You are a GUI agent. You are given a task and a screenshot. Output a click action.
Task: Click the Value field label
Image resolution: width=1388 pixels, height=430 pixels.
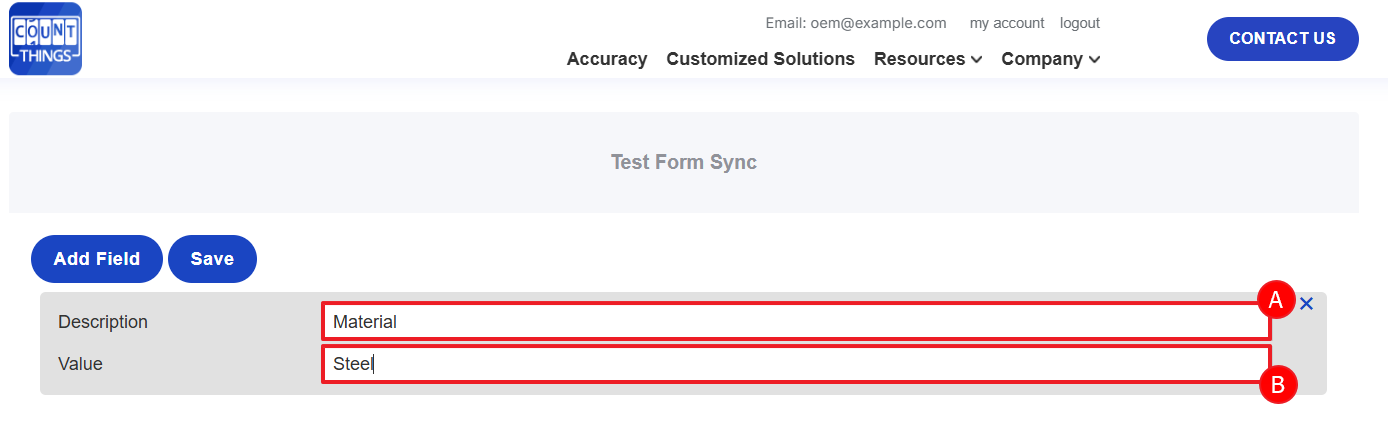coord(80,364)
